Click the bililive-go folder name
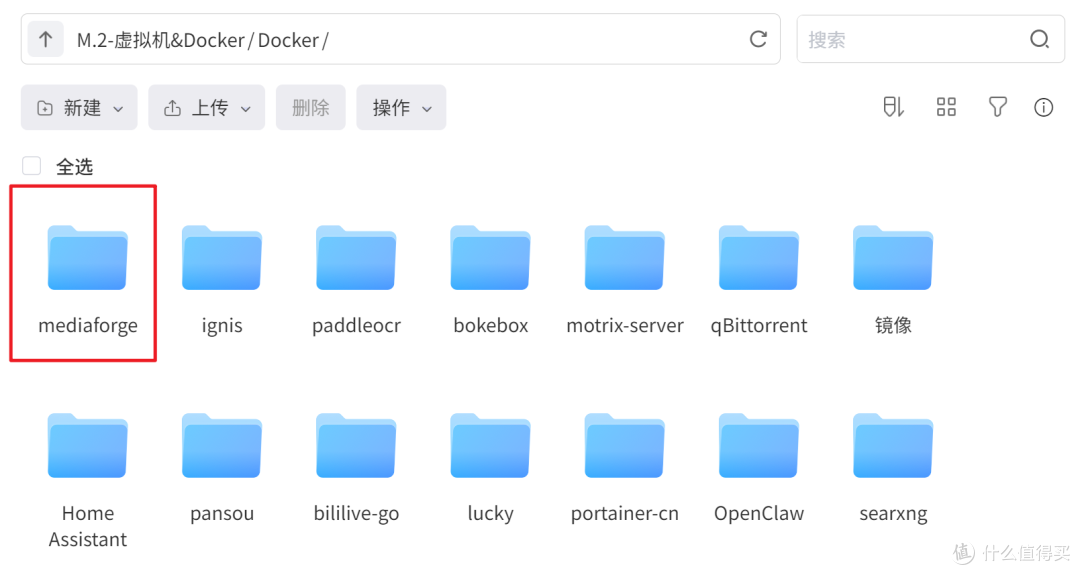The image size is (1080, 575). coord(356,514)
